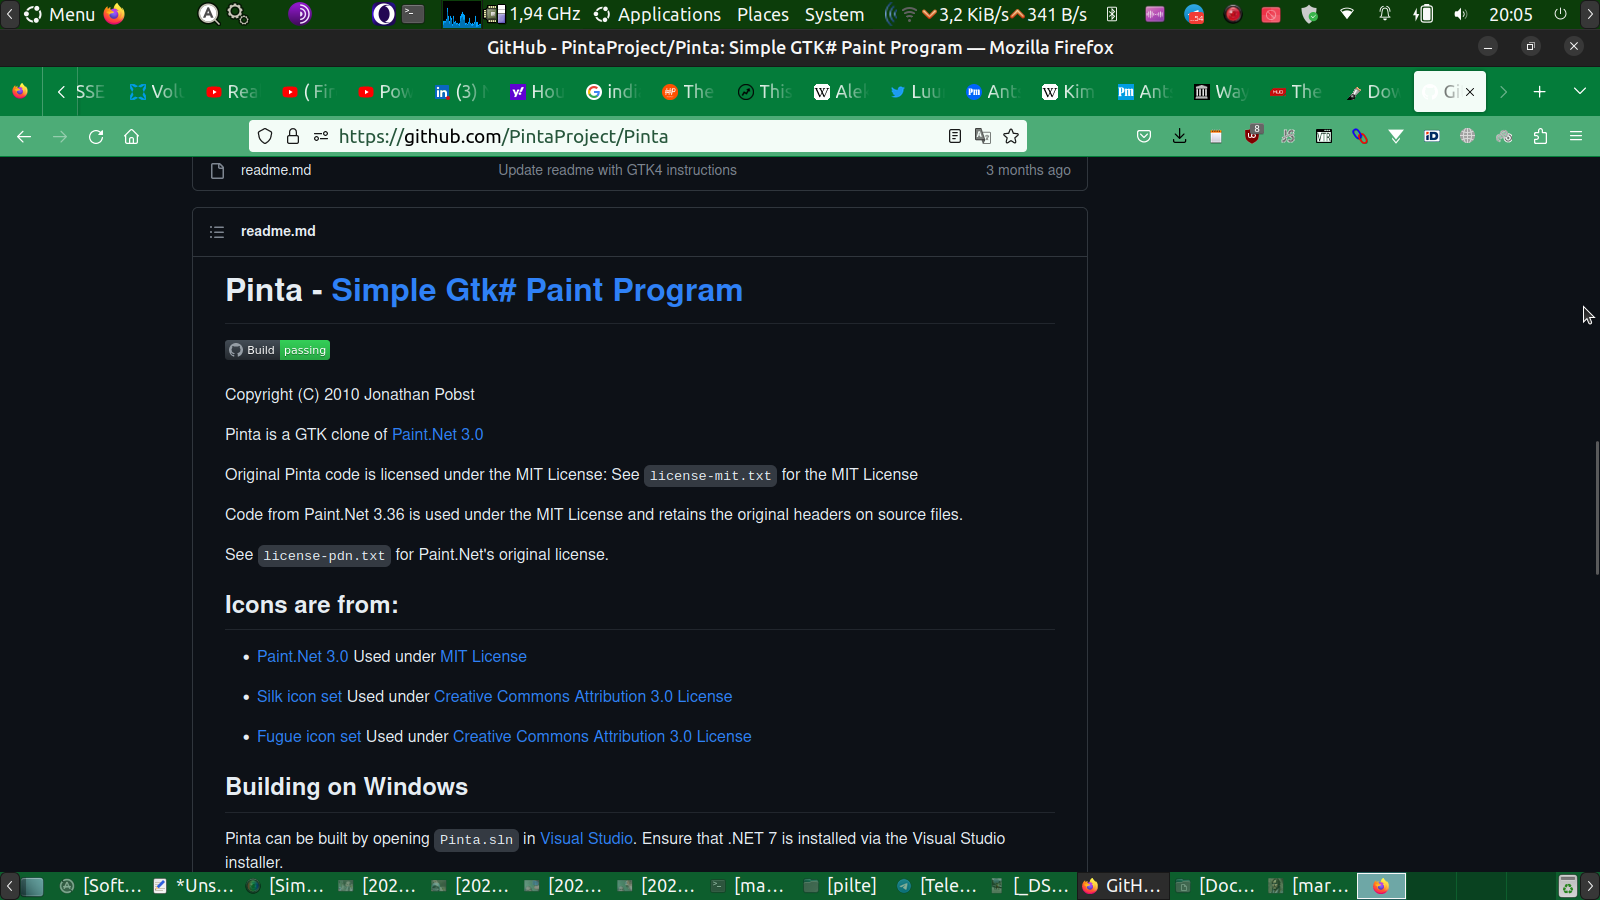Open the Fugue icon set link
This screenshot has width=1600, height=900.
coord(309,736)
